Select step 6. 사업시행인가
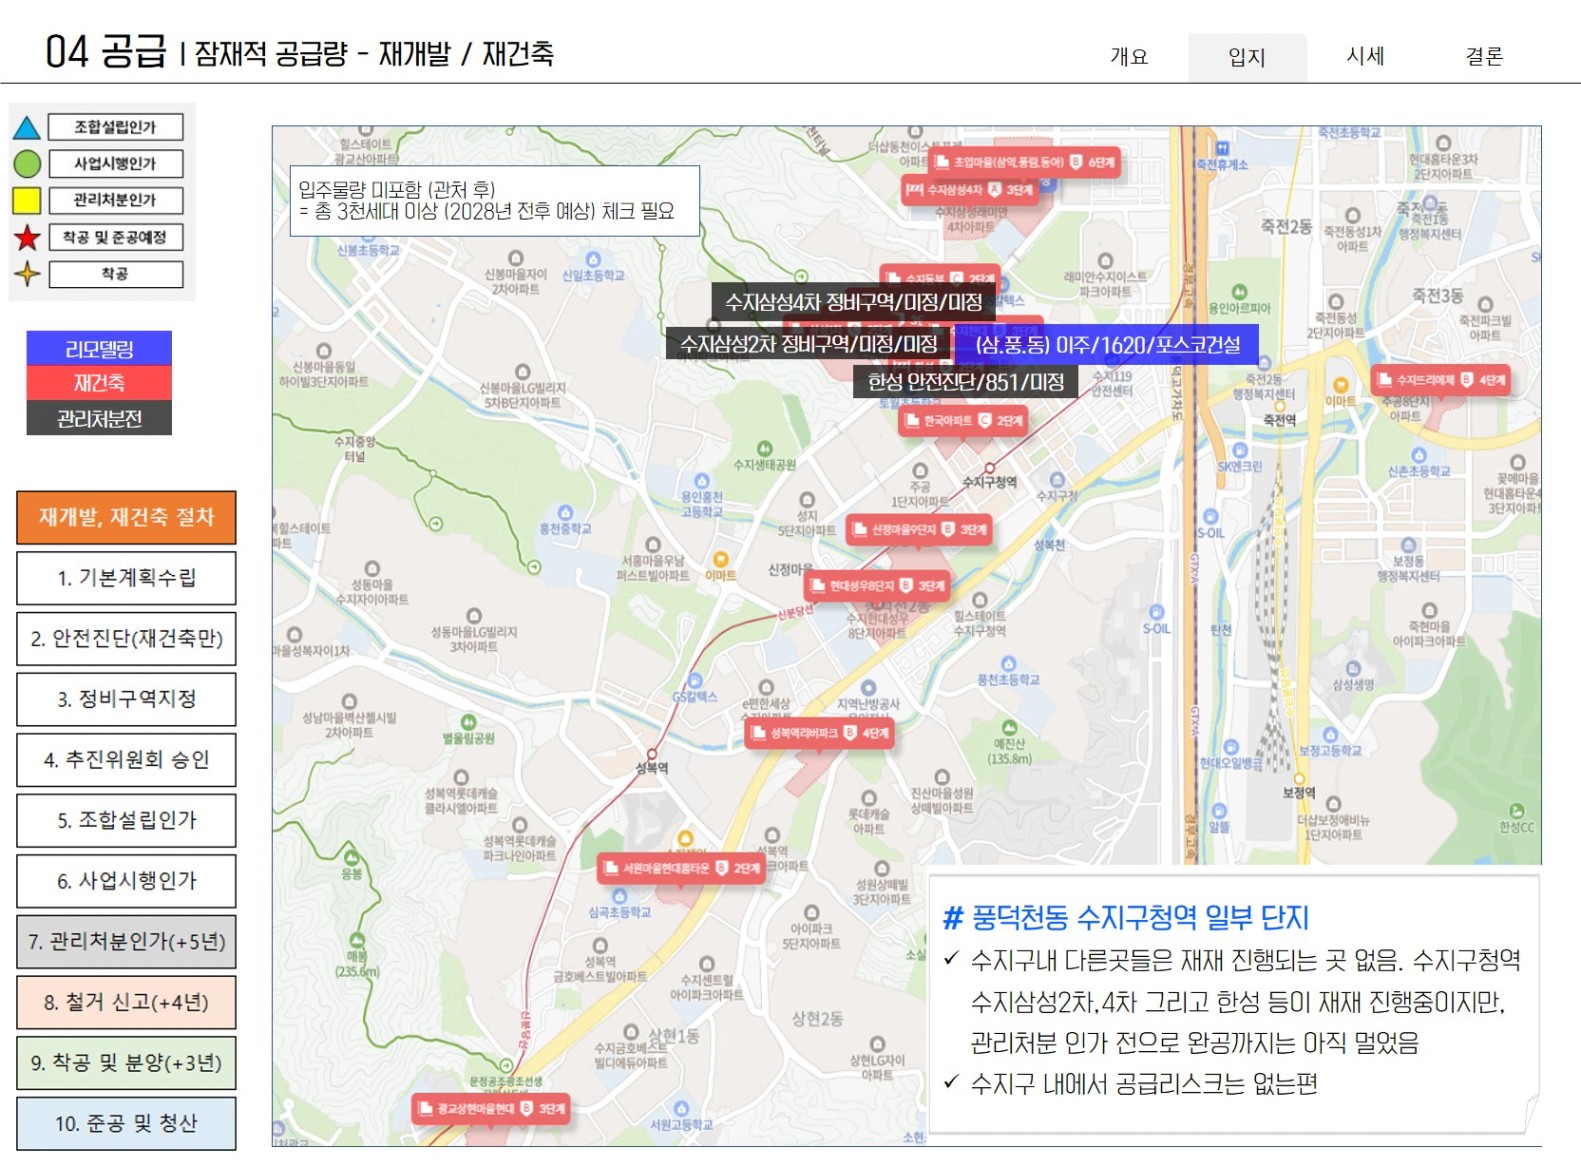This screenshot has height=1167, width=1581. (x=126, y=881)
